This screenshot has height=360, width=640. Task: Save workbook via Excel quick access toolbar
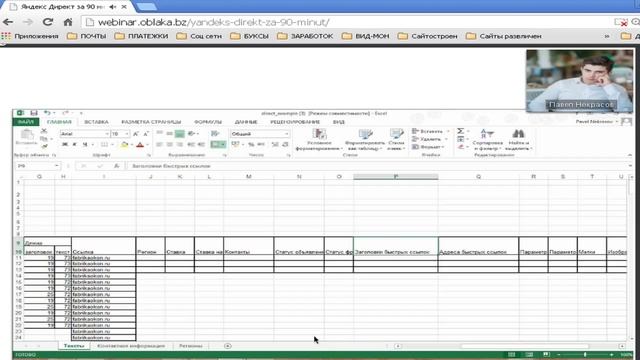34,113
